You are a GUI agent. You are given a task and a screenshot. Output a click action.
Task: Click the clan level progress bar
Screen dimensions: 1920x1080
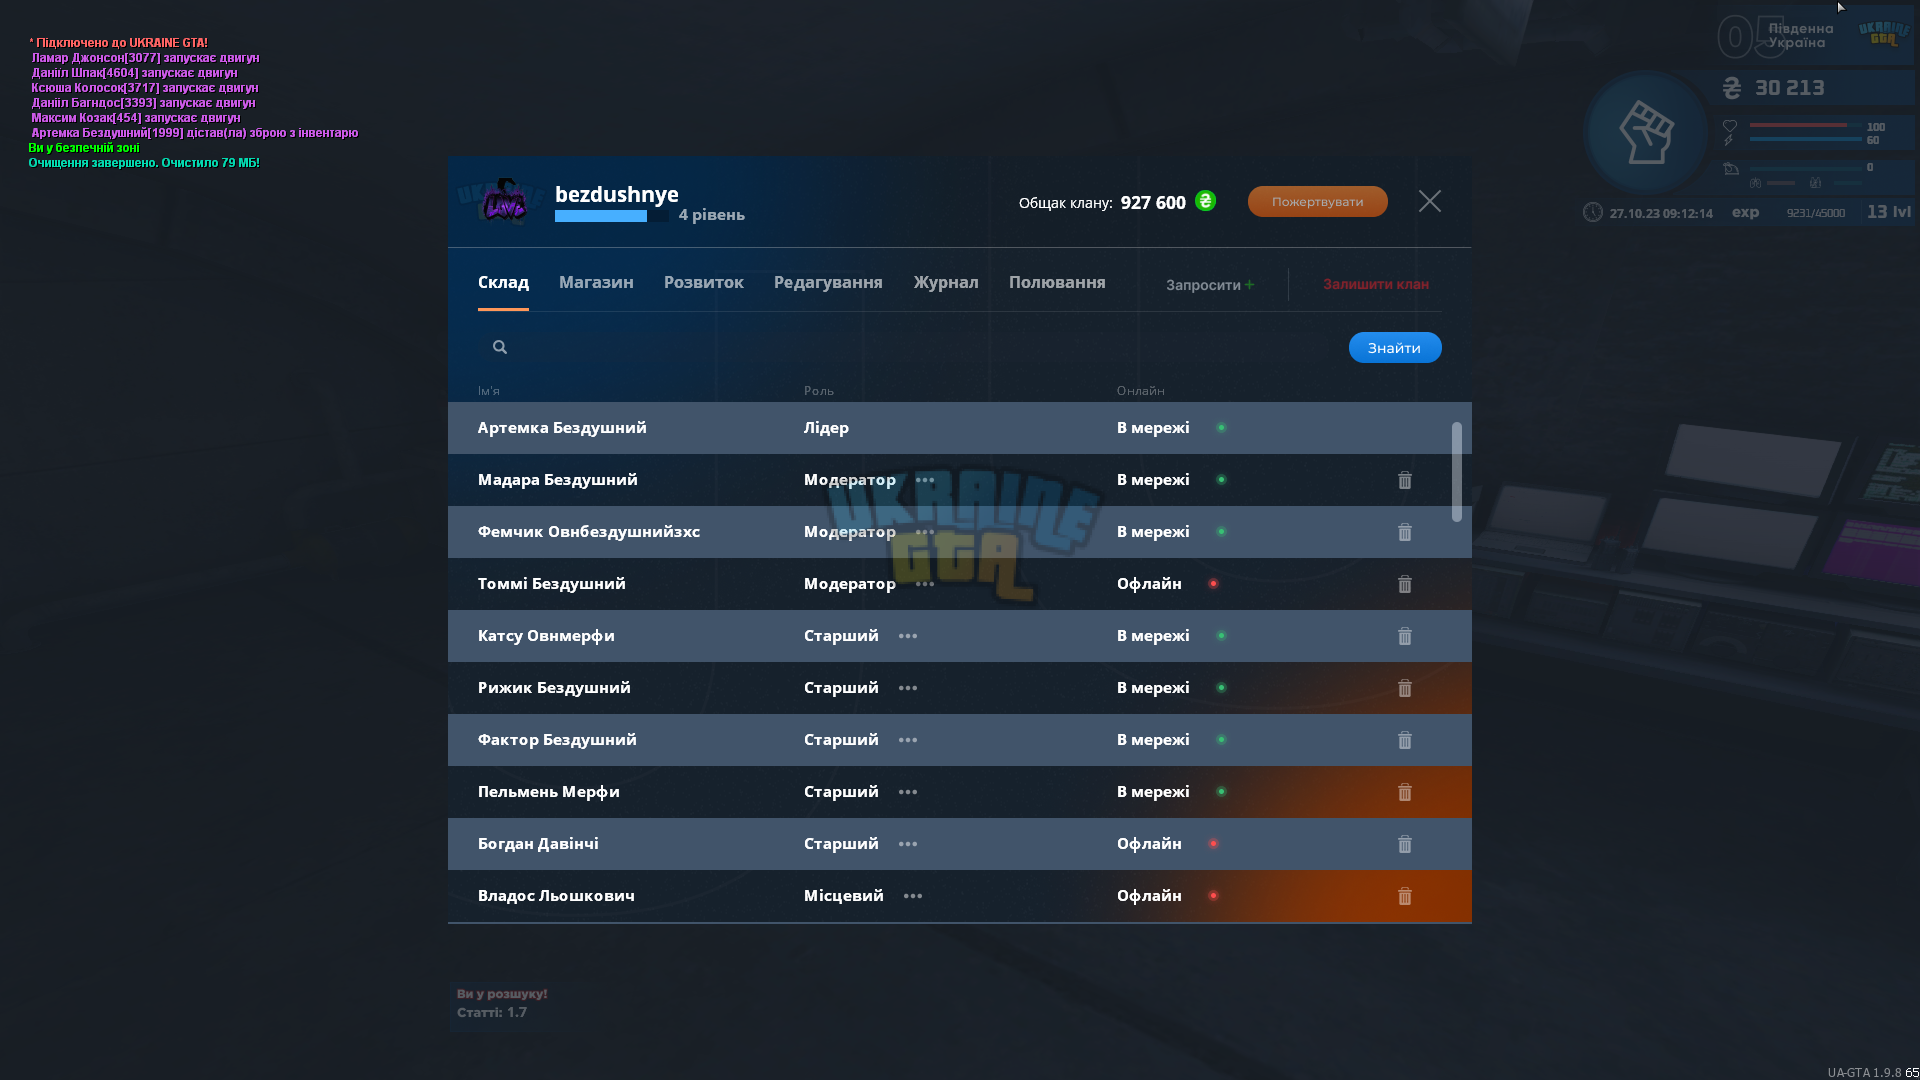pyautogui.click(x=612, y=216)
